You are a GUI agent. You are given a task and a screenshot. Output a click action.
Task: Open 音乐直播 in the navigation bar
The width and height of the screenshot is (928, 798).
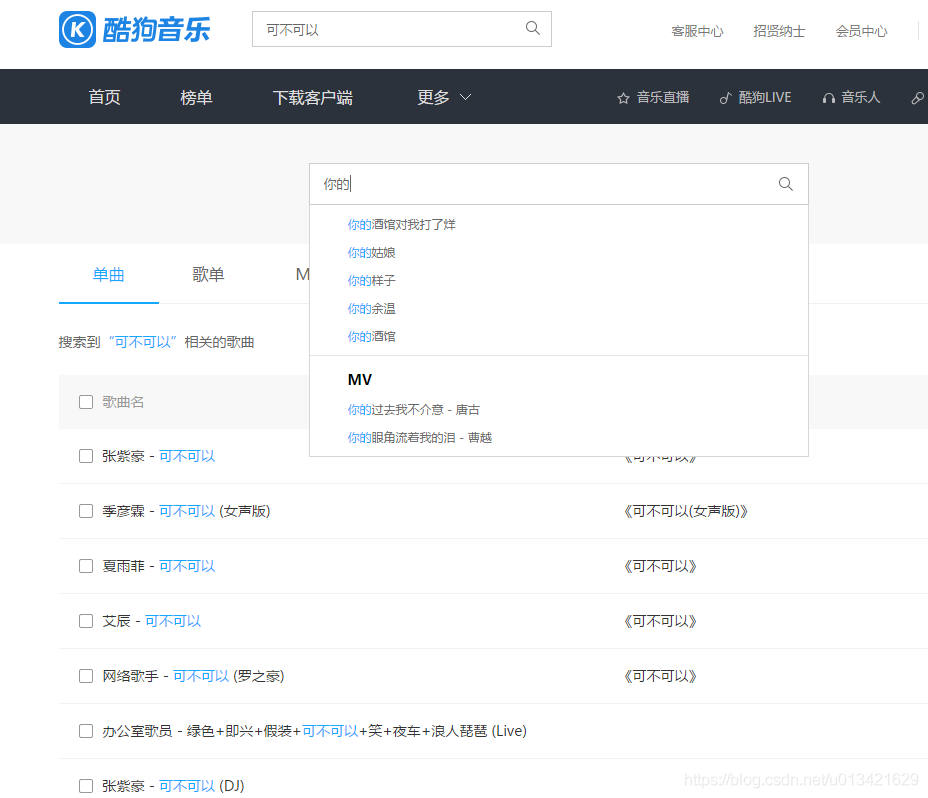663,97
